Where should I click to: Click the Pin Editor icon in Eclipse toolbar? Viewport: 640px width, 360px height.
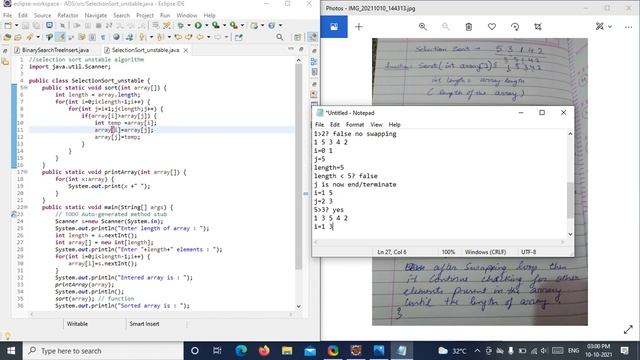238,37
